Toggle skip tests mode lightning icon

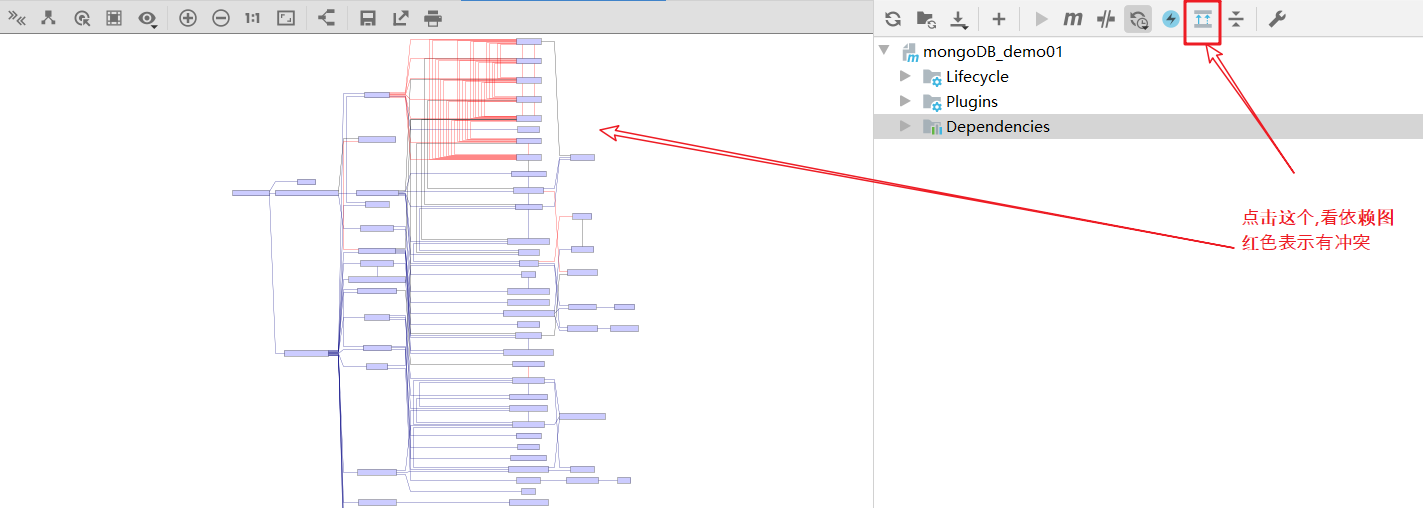pyautogui.click(x=1171, y=18)
